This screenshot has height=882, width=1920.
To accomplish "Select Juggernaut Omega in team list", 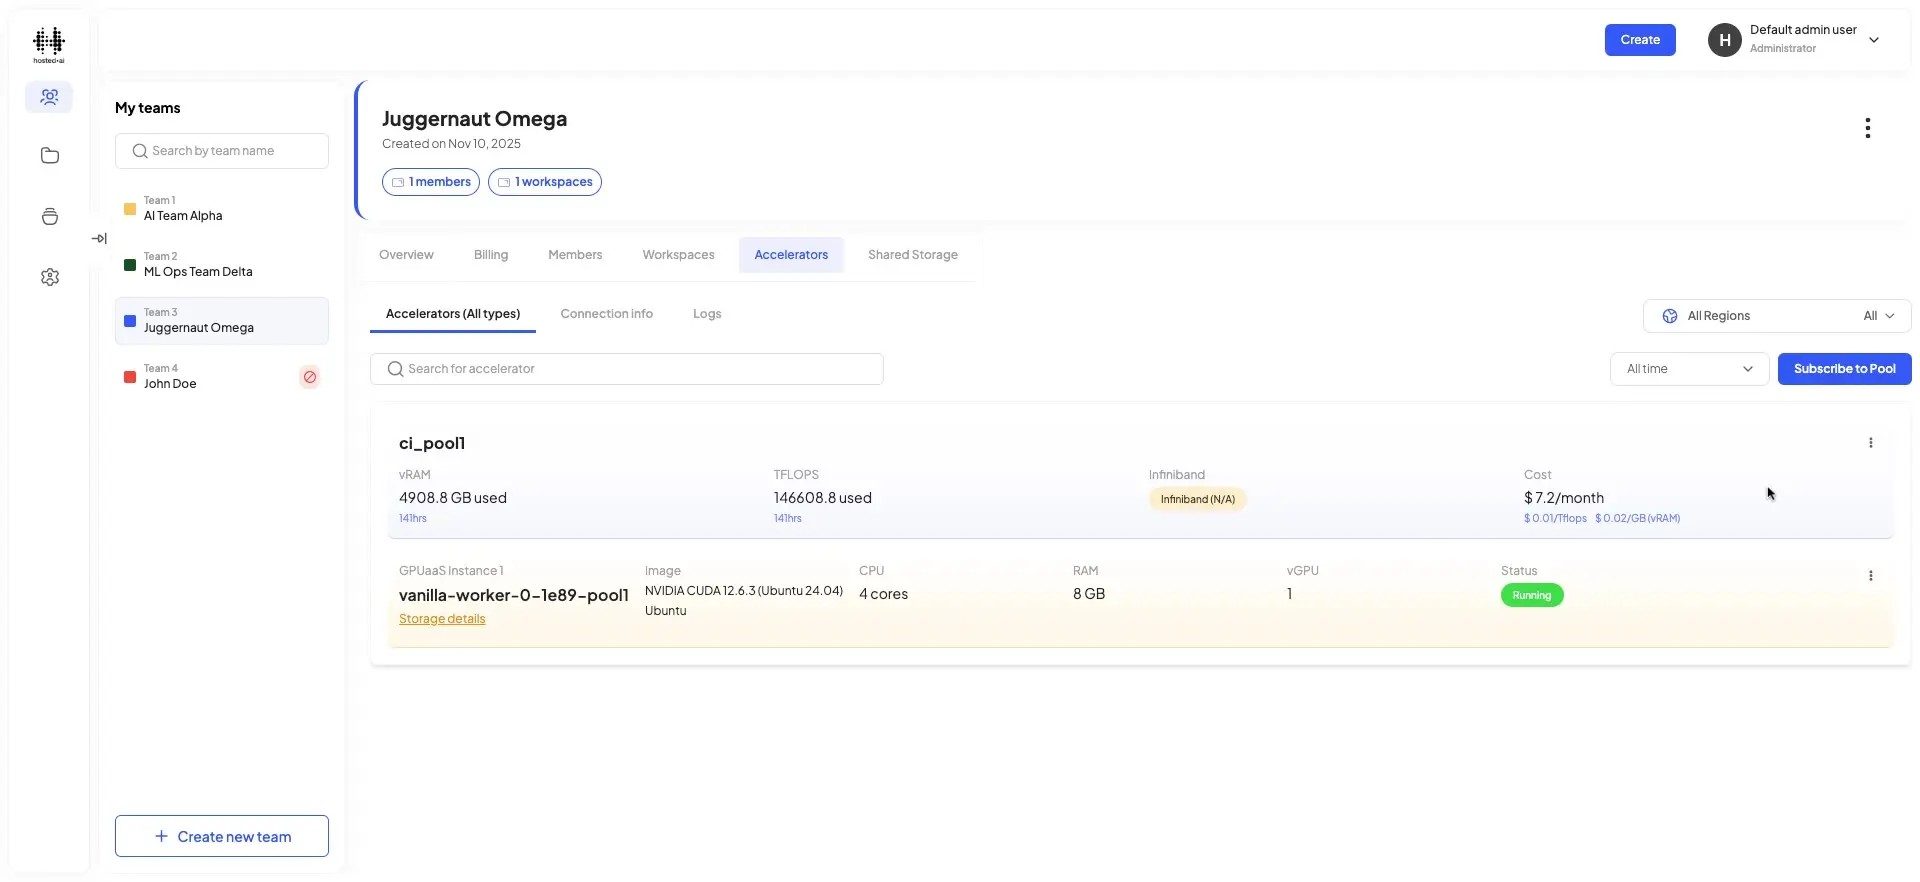I will click(x=222, y=321).
